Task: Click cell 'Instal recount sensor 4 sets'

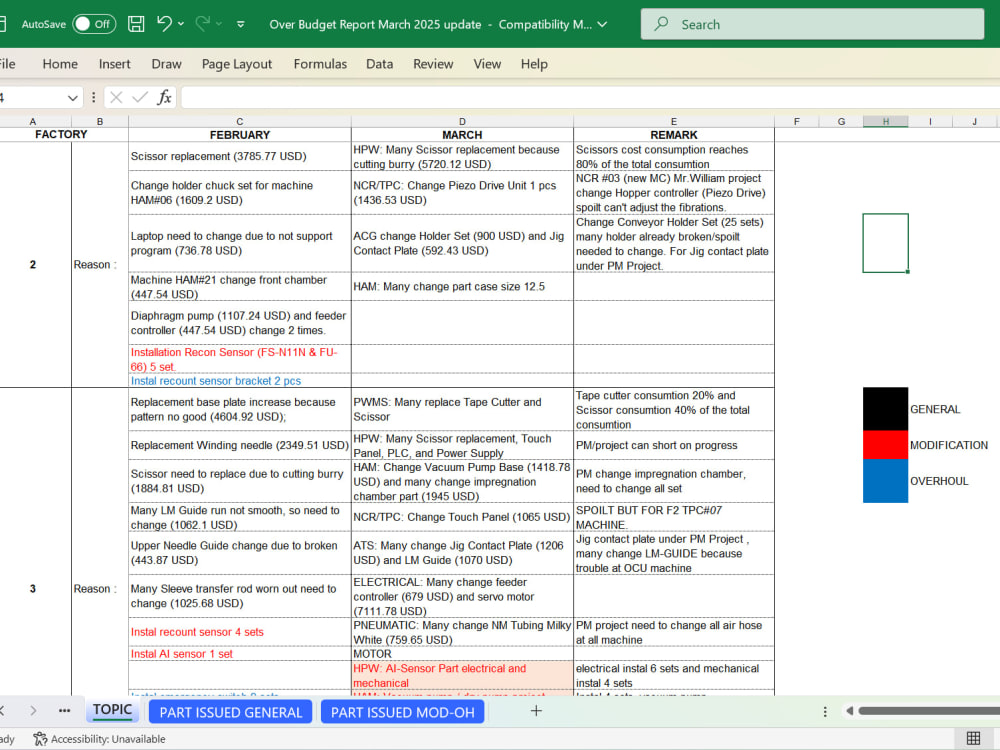Action: click(x=240, y=632)
